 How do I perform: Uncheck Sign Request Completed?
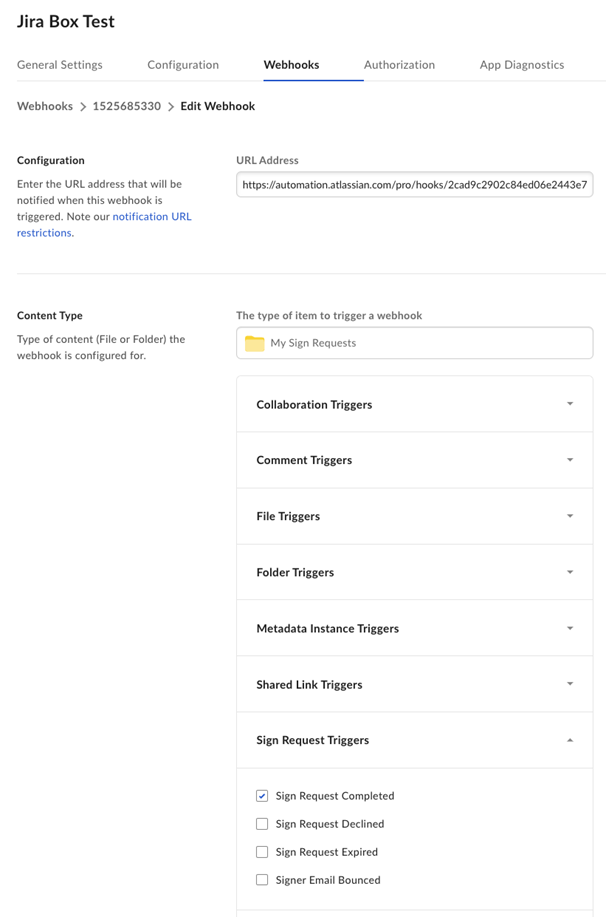(x=262, y=796)
